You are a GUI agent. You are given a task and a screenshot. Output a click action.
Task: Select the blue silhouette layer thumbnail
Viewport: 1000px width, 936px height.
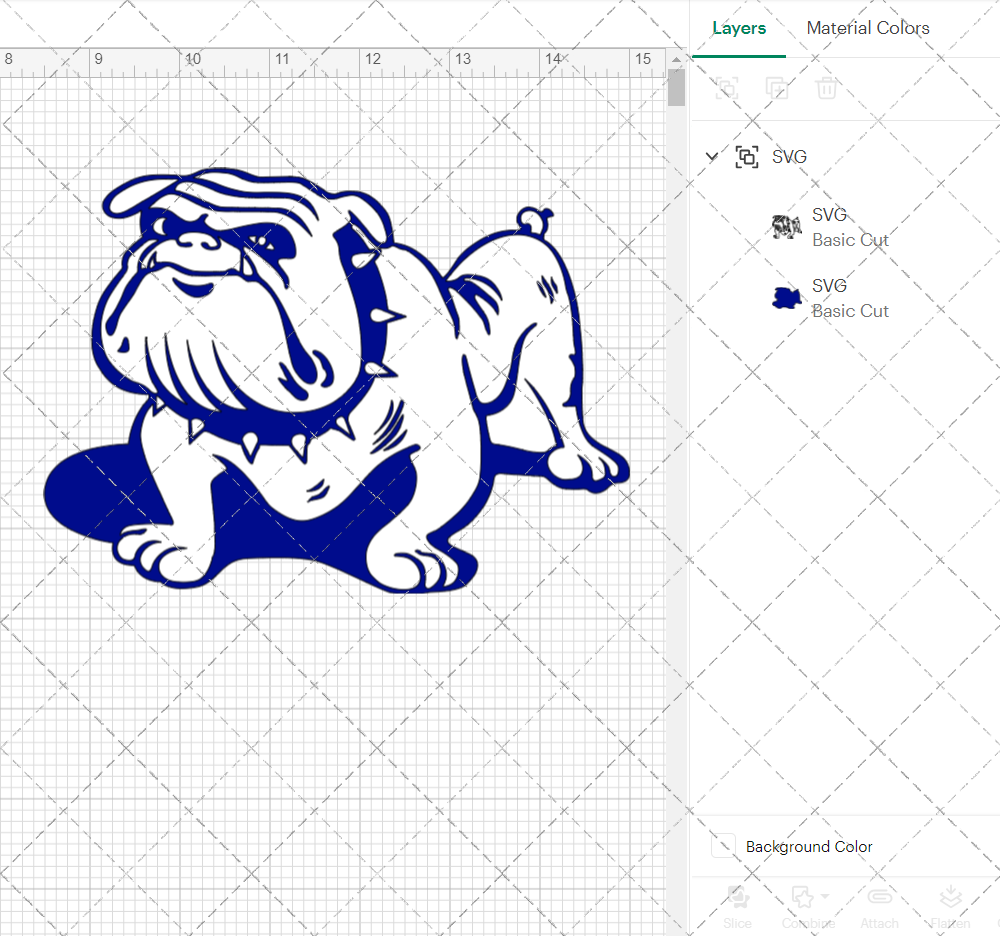click(786, 298)
